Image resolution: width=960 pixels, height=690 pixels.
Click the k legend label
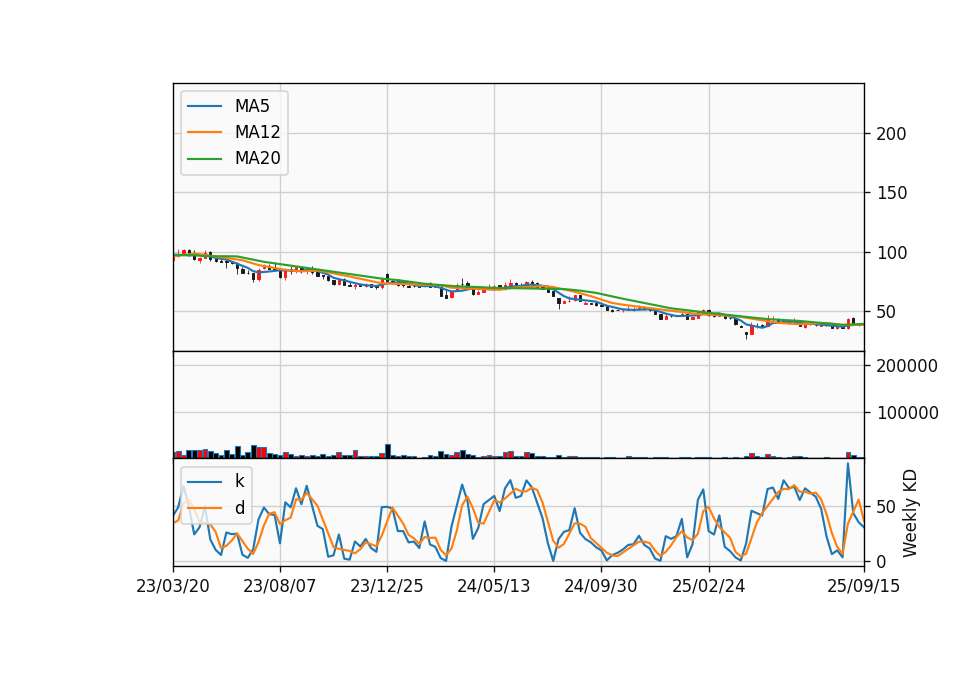coord(239,481)
